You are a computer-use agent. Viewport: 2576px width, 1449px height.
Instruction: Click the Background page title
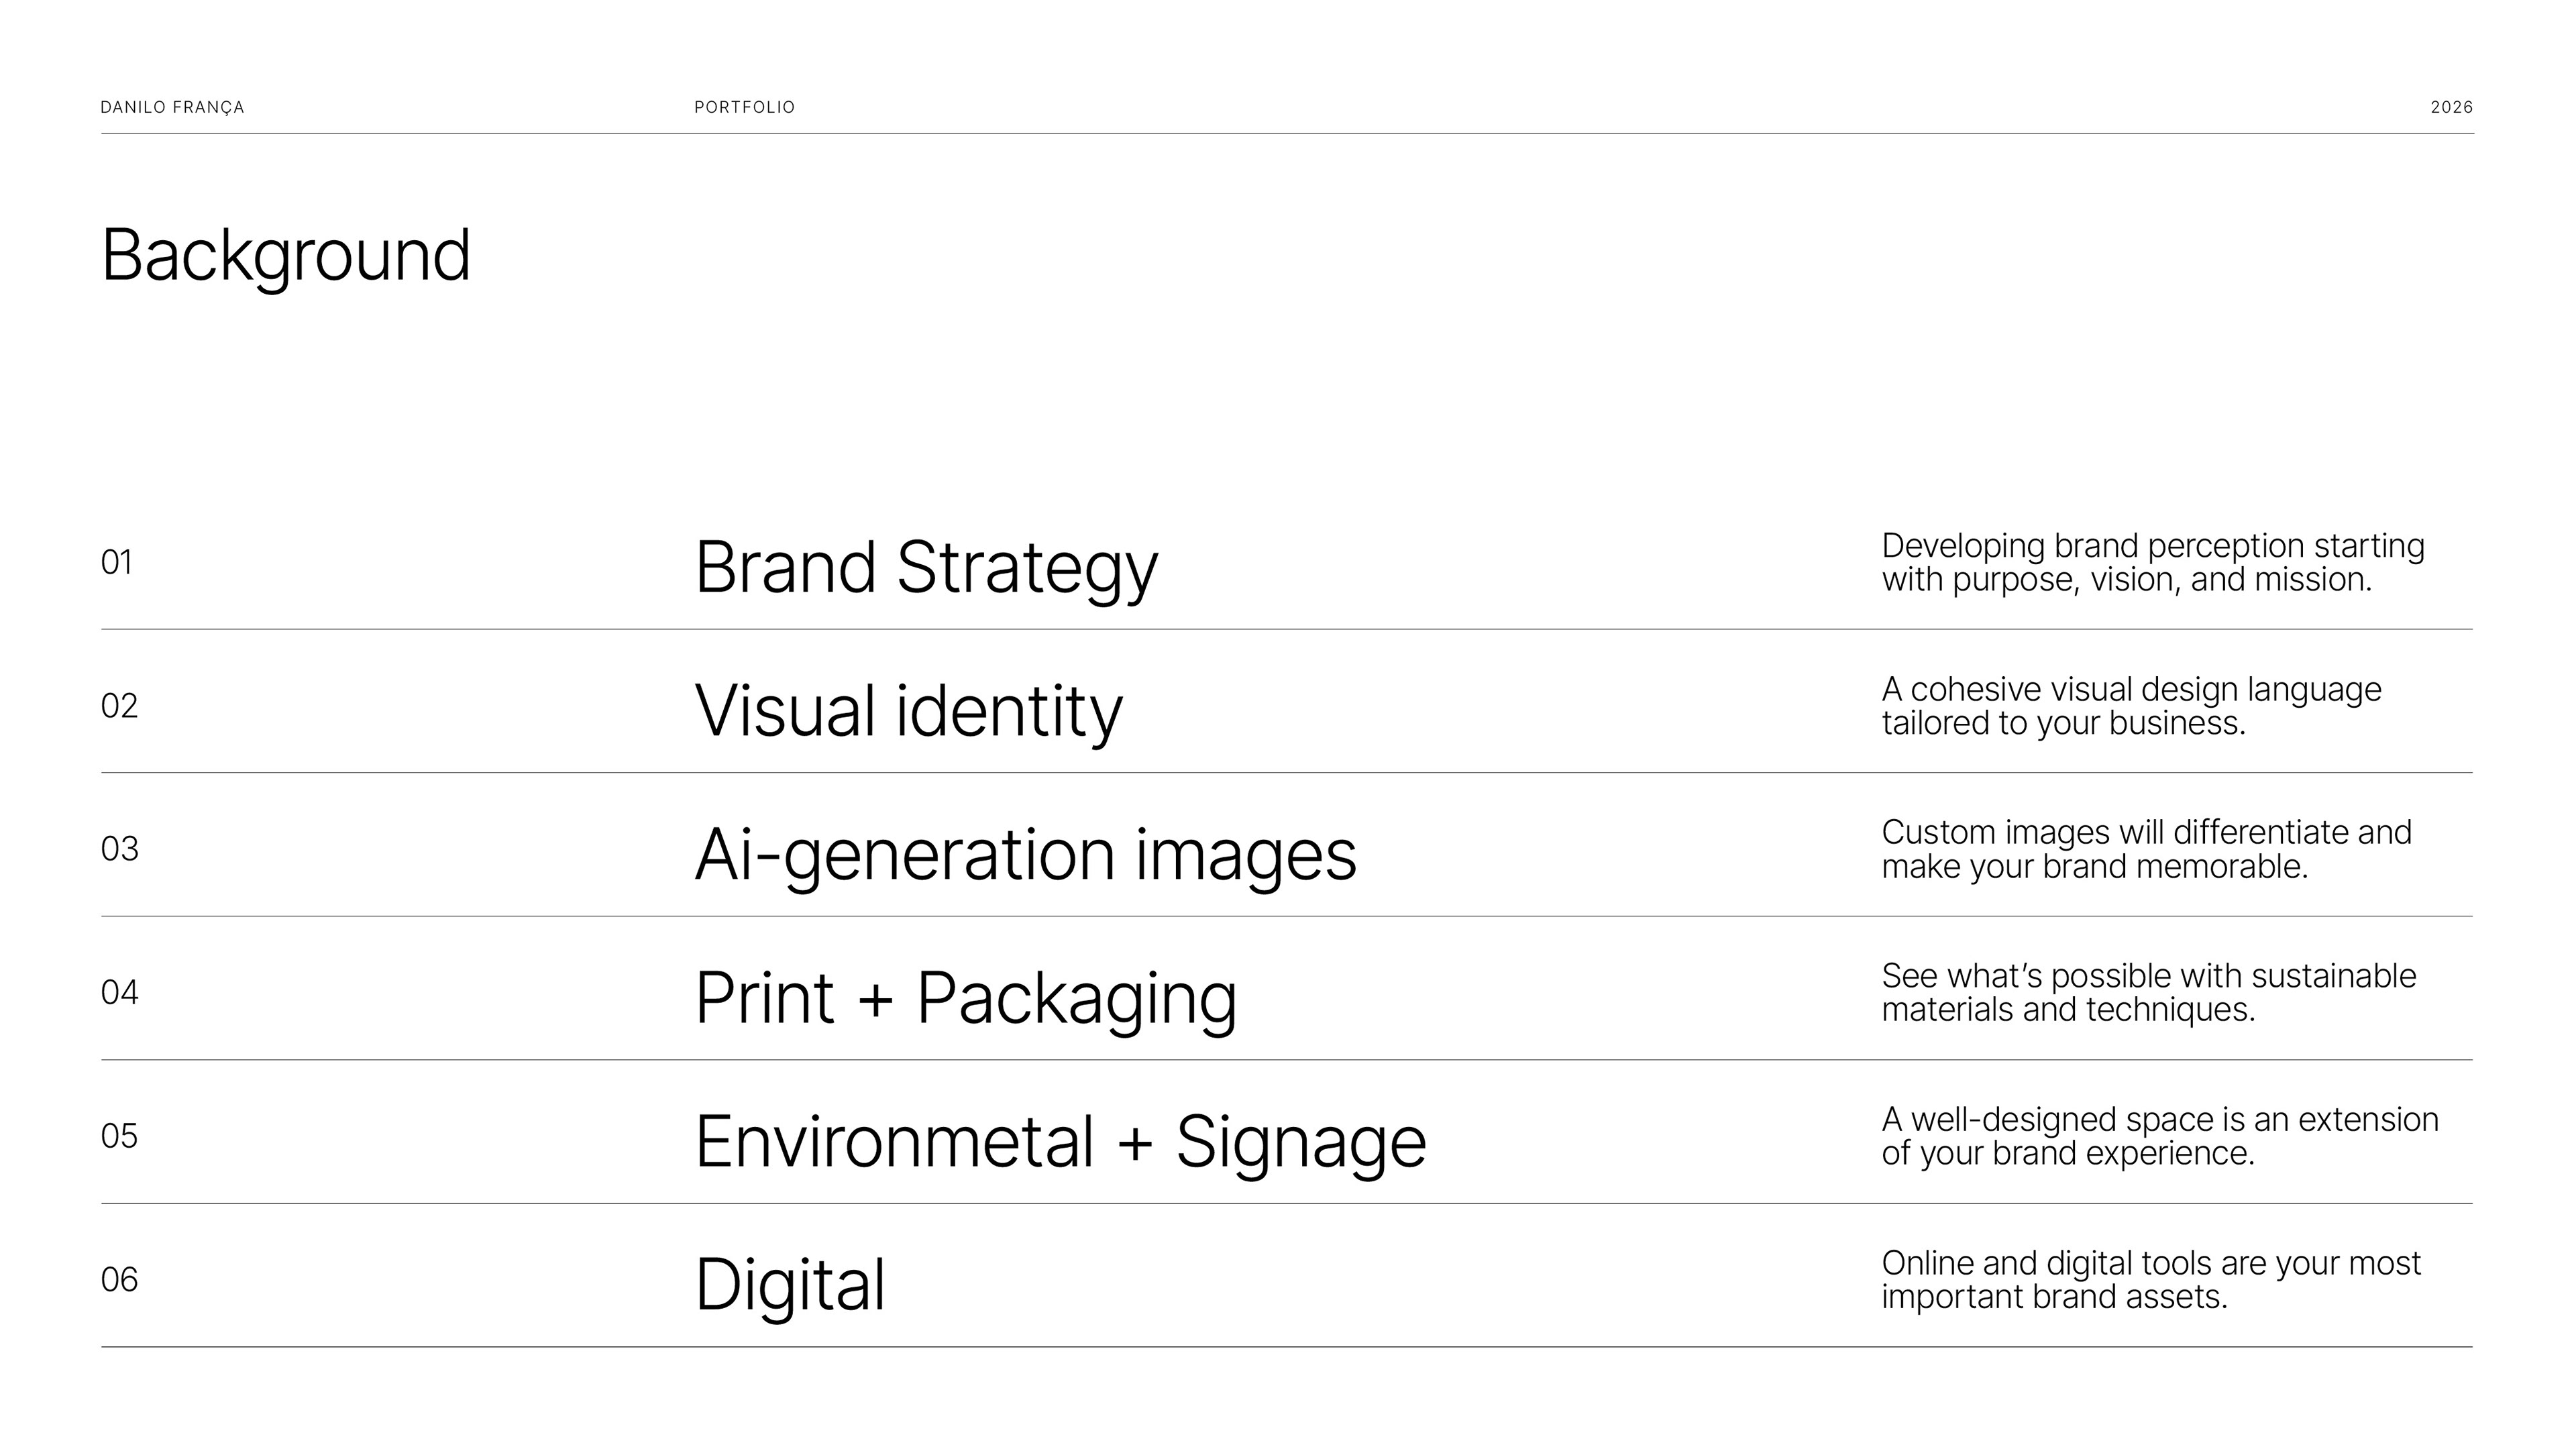click(286, 256)
